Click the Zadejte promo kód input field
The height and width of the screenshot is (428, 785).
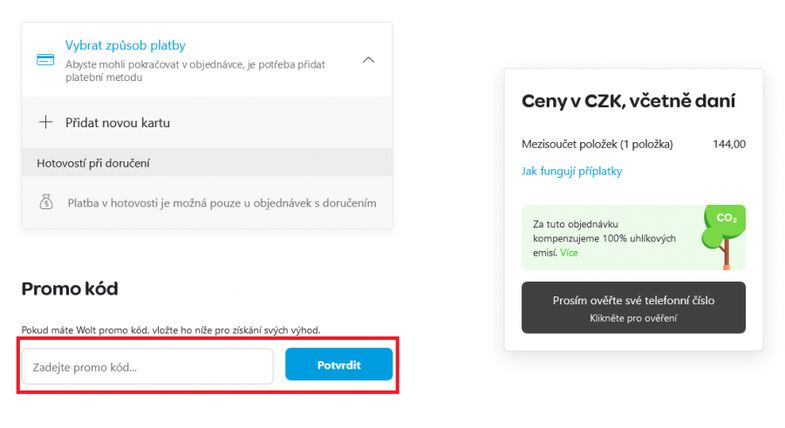[148, 366]
